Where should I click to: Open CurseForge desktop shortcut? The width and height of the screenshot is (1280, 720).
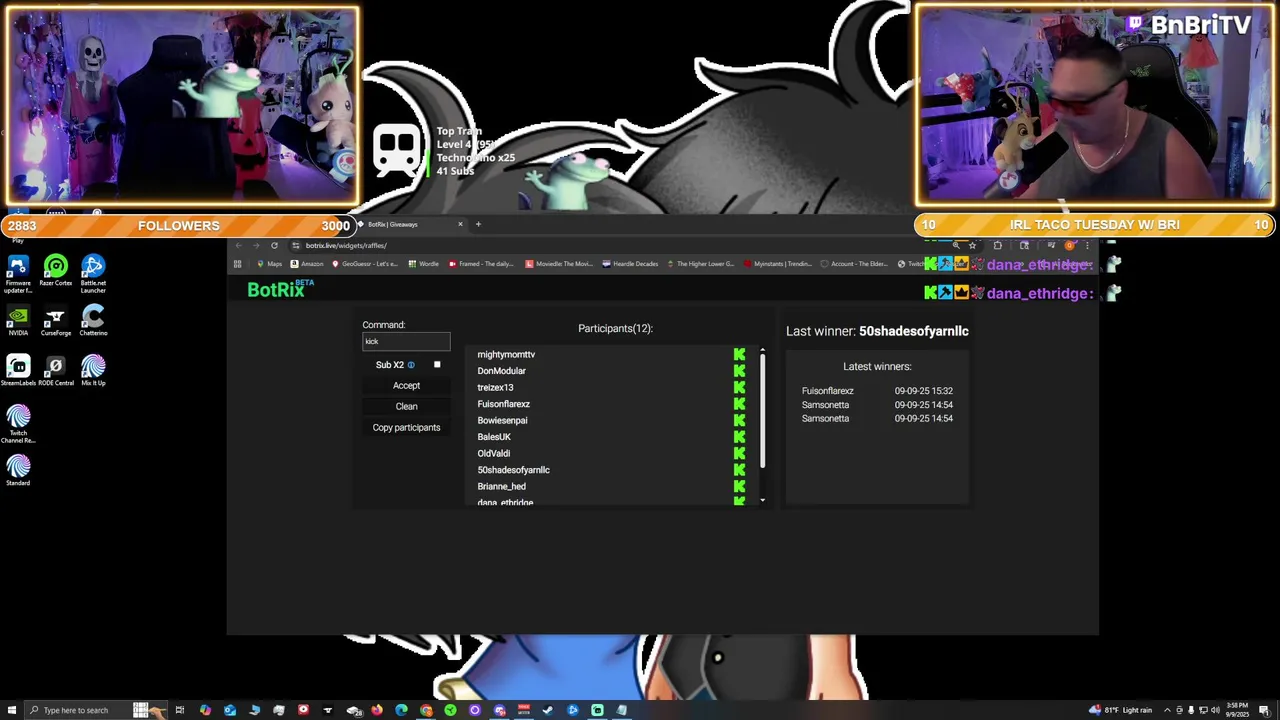click(x=55, y=320)
